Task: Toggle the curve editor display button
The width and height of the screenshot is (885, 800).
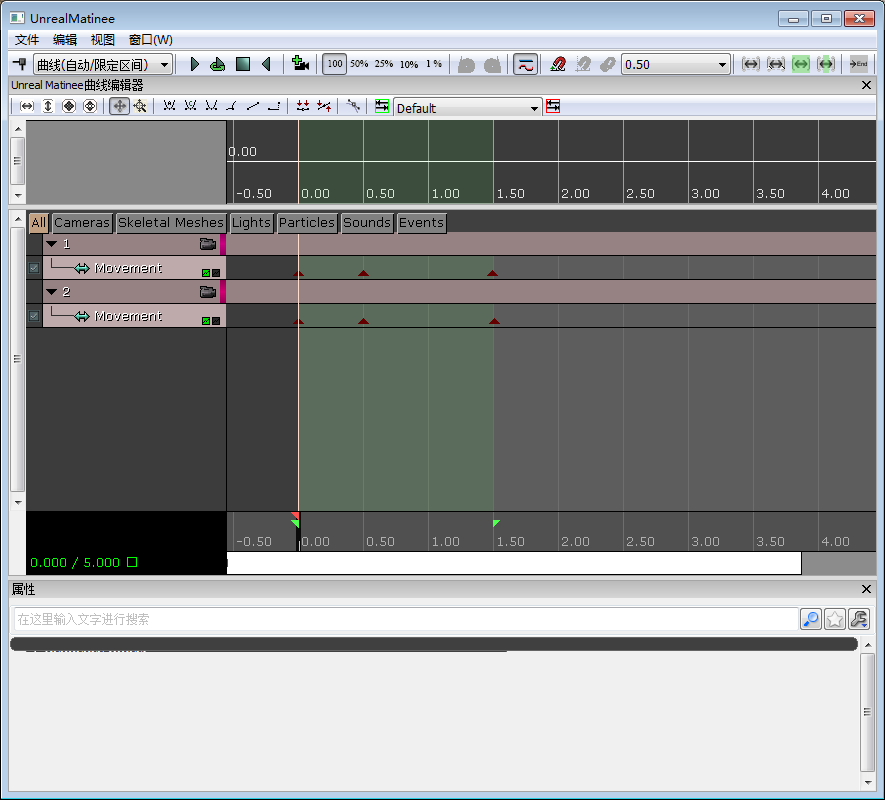Action: pos(525,64)
